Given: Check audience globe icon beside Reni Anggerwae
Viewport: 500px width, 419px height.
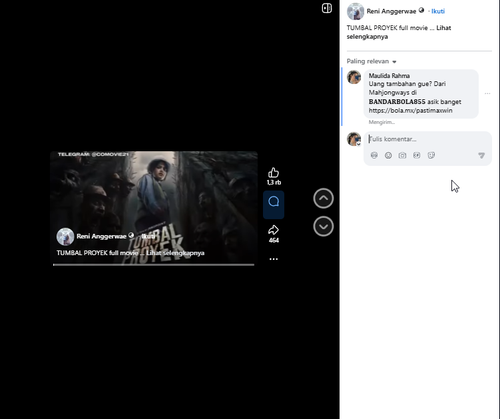Looking at the screenshot, I should 421,10.
